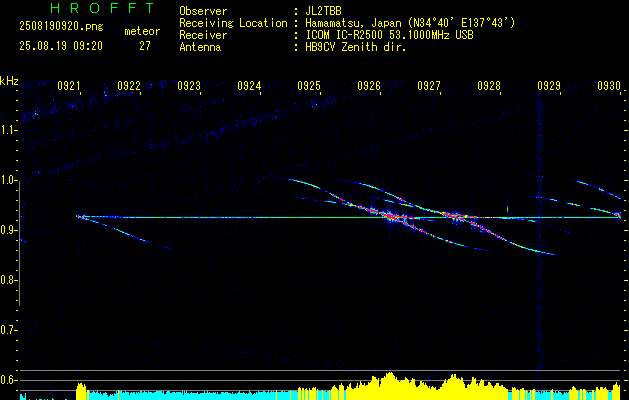Click the meteor count 27
Screen dimensions: 629x400
[x=145, y=46]
